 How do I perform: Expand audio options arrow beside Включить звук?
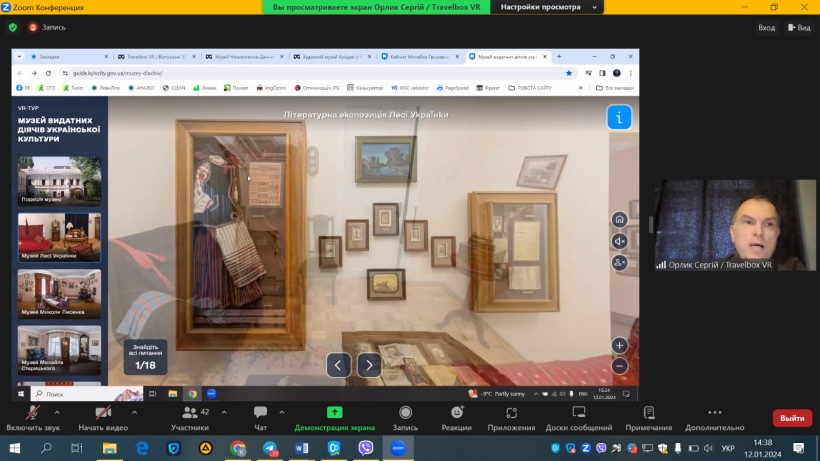click(x=57, y=412)
